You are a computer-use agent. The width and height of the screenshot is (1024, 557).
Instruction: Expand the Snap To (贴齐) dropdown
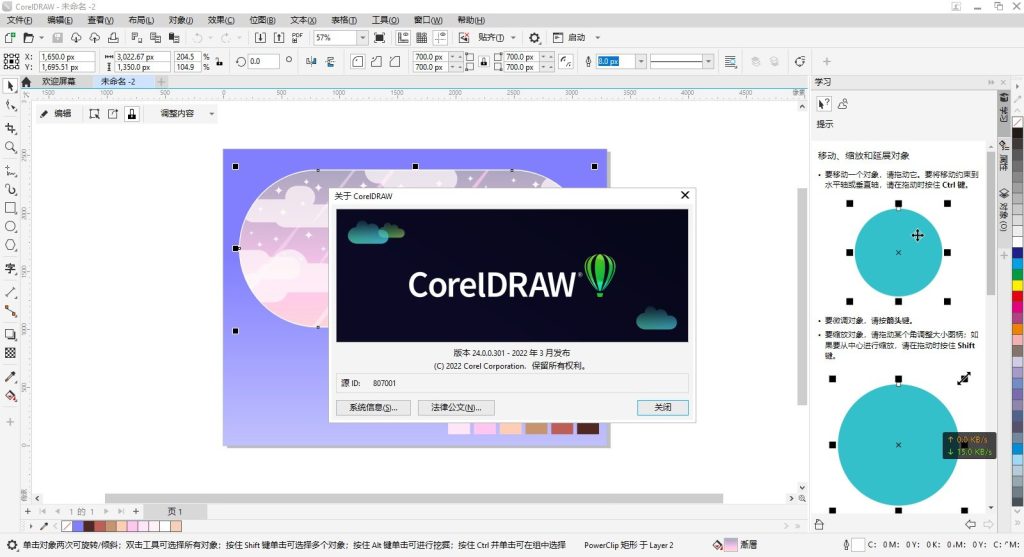(513, 38)
